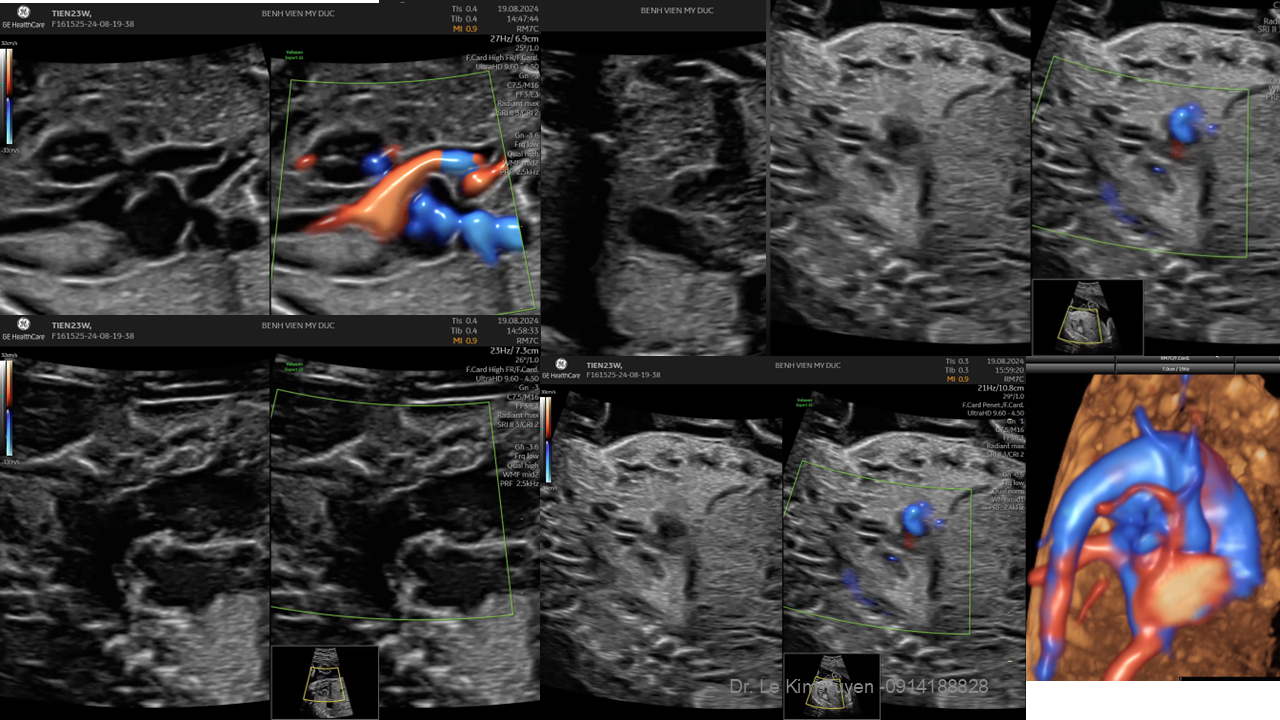Open the orientation thumbnail beside the watermark phone number
Viewport: 1280px width, 720px height.
point(831,687)
